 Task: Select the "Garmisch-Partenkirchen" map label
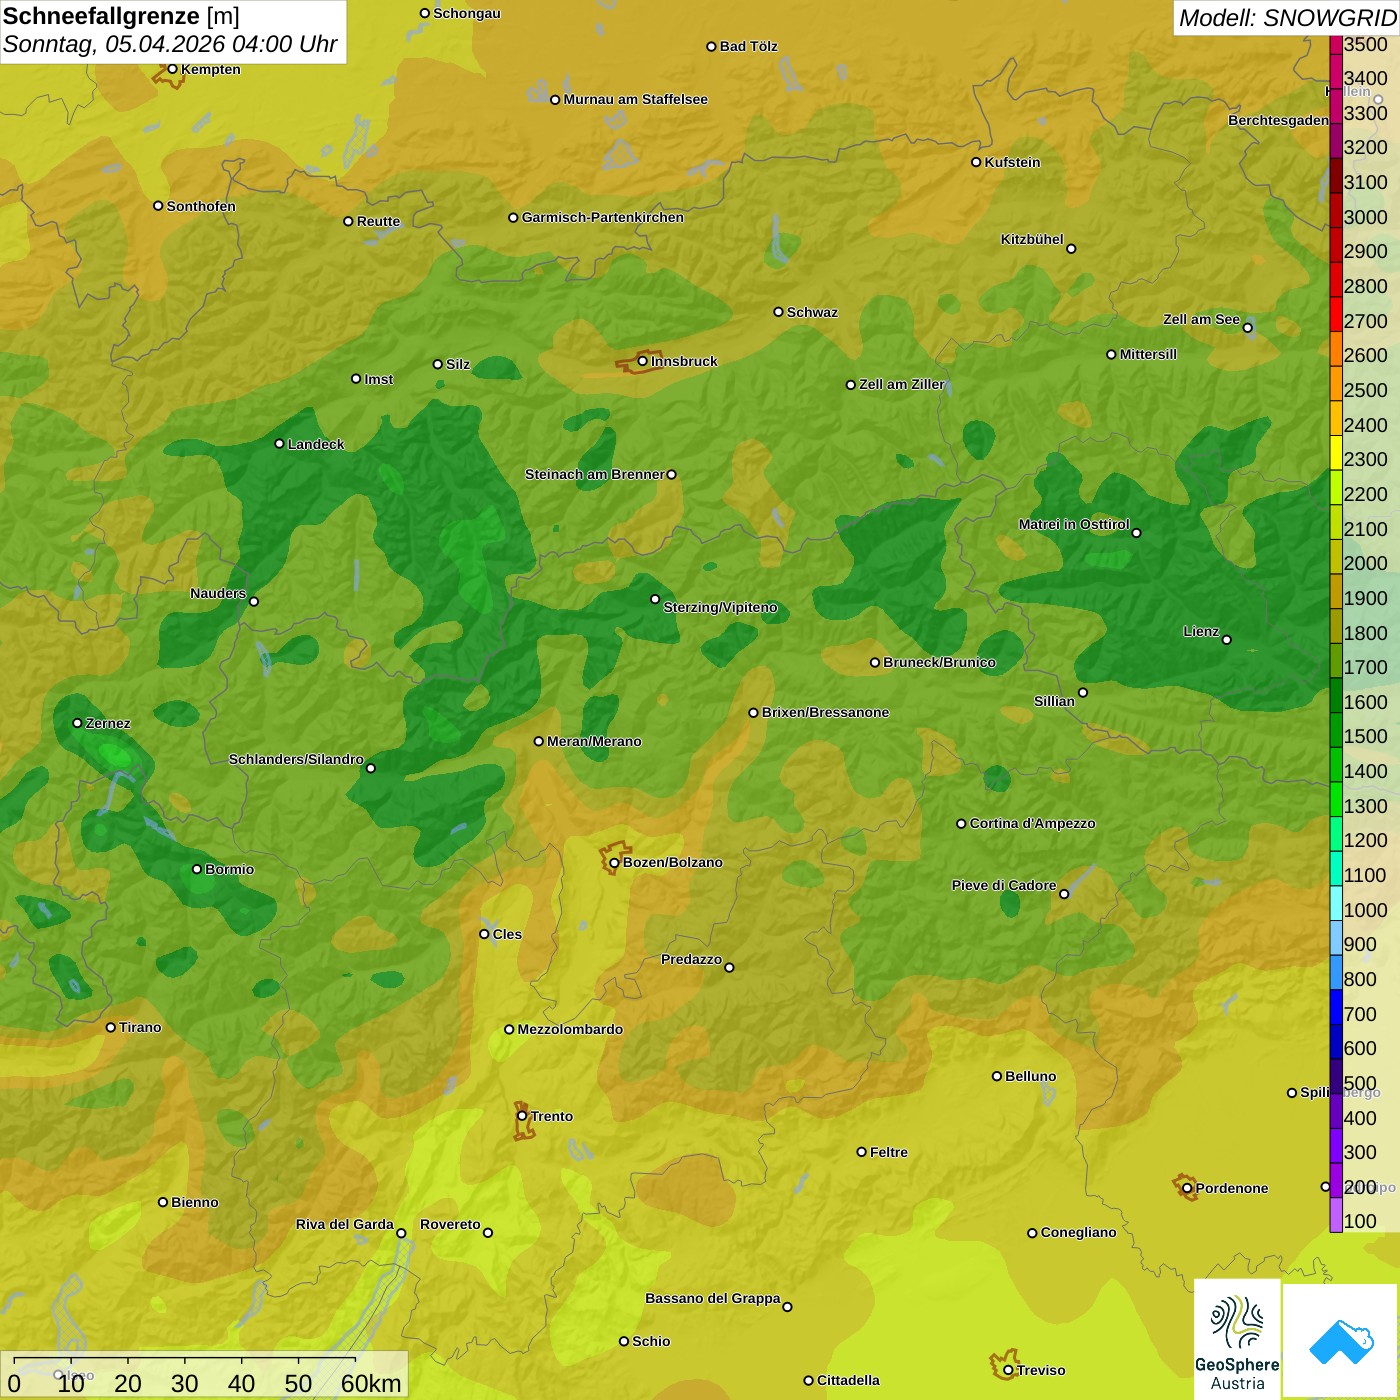coord(603,217)
